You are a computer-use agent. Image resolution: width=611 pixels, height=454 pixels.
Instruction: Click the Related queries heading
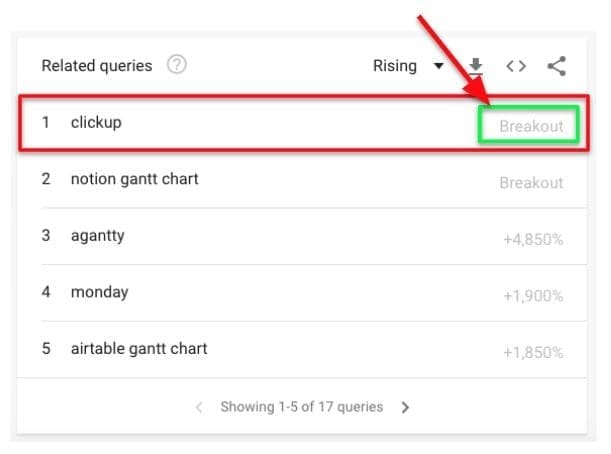click(97, 66)
